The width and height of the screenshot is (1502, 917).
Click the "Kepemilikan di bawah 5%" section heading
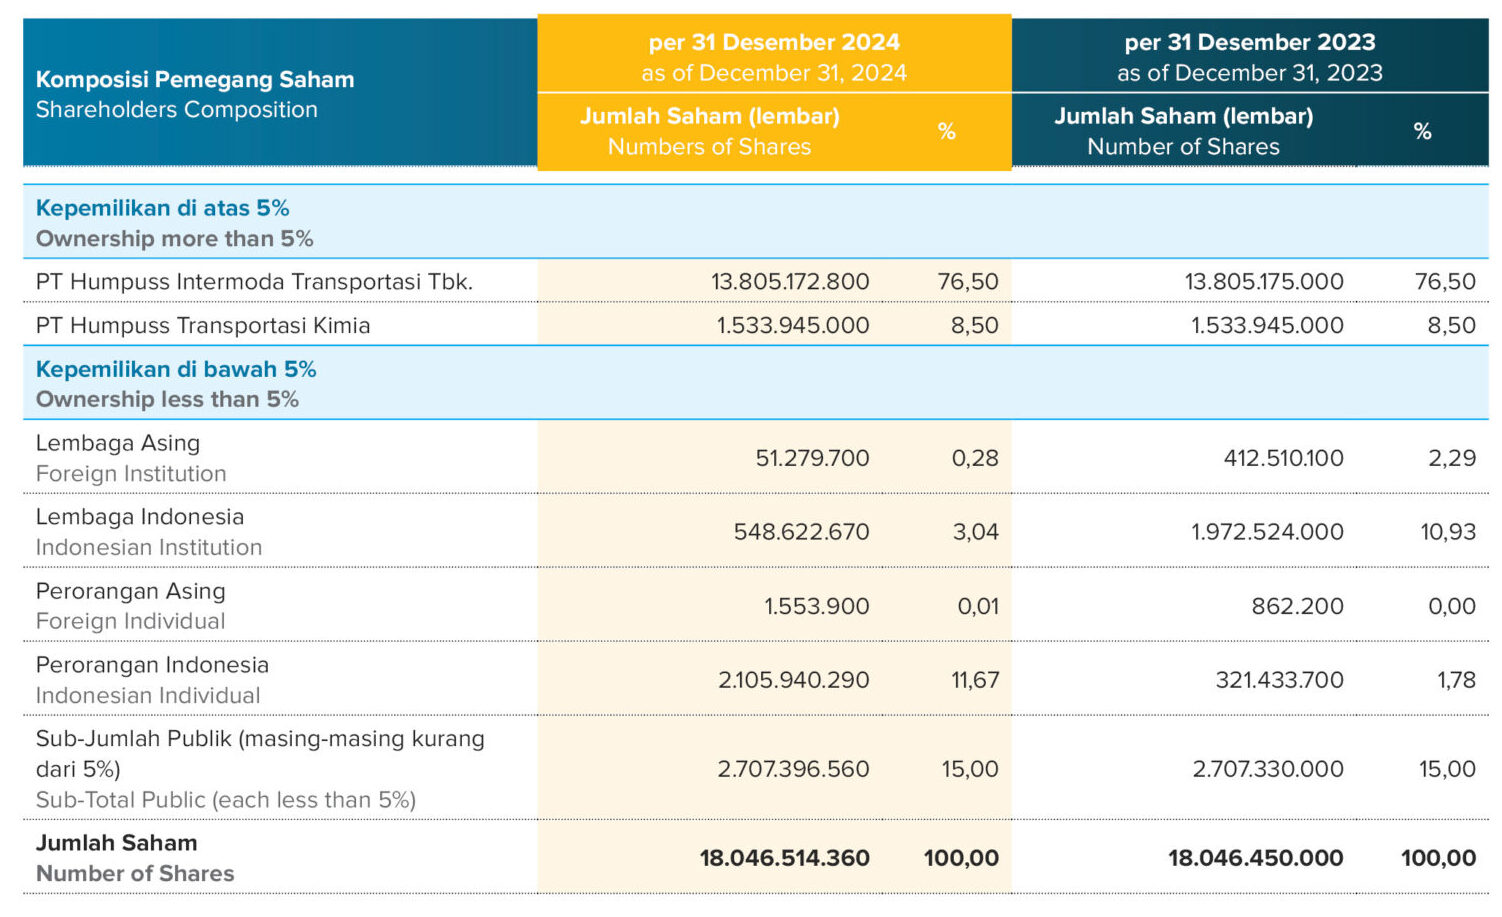click(x=176, y=369)
